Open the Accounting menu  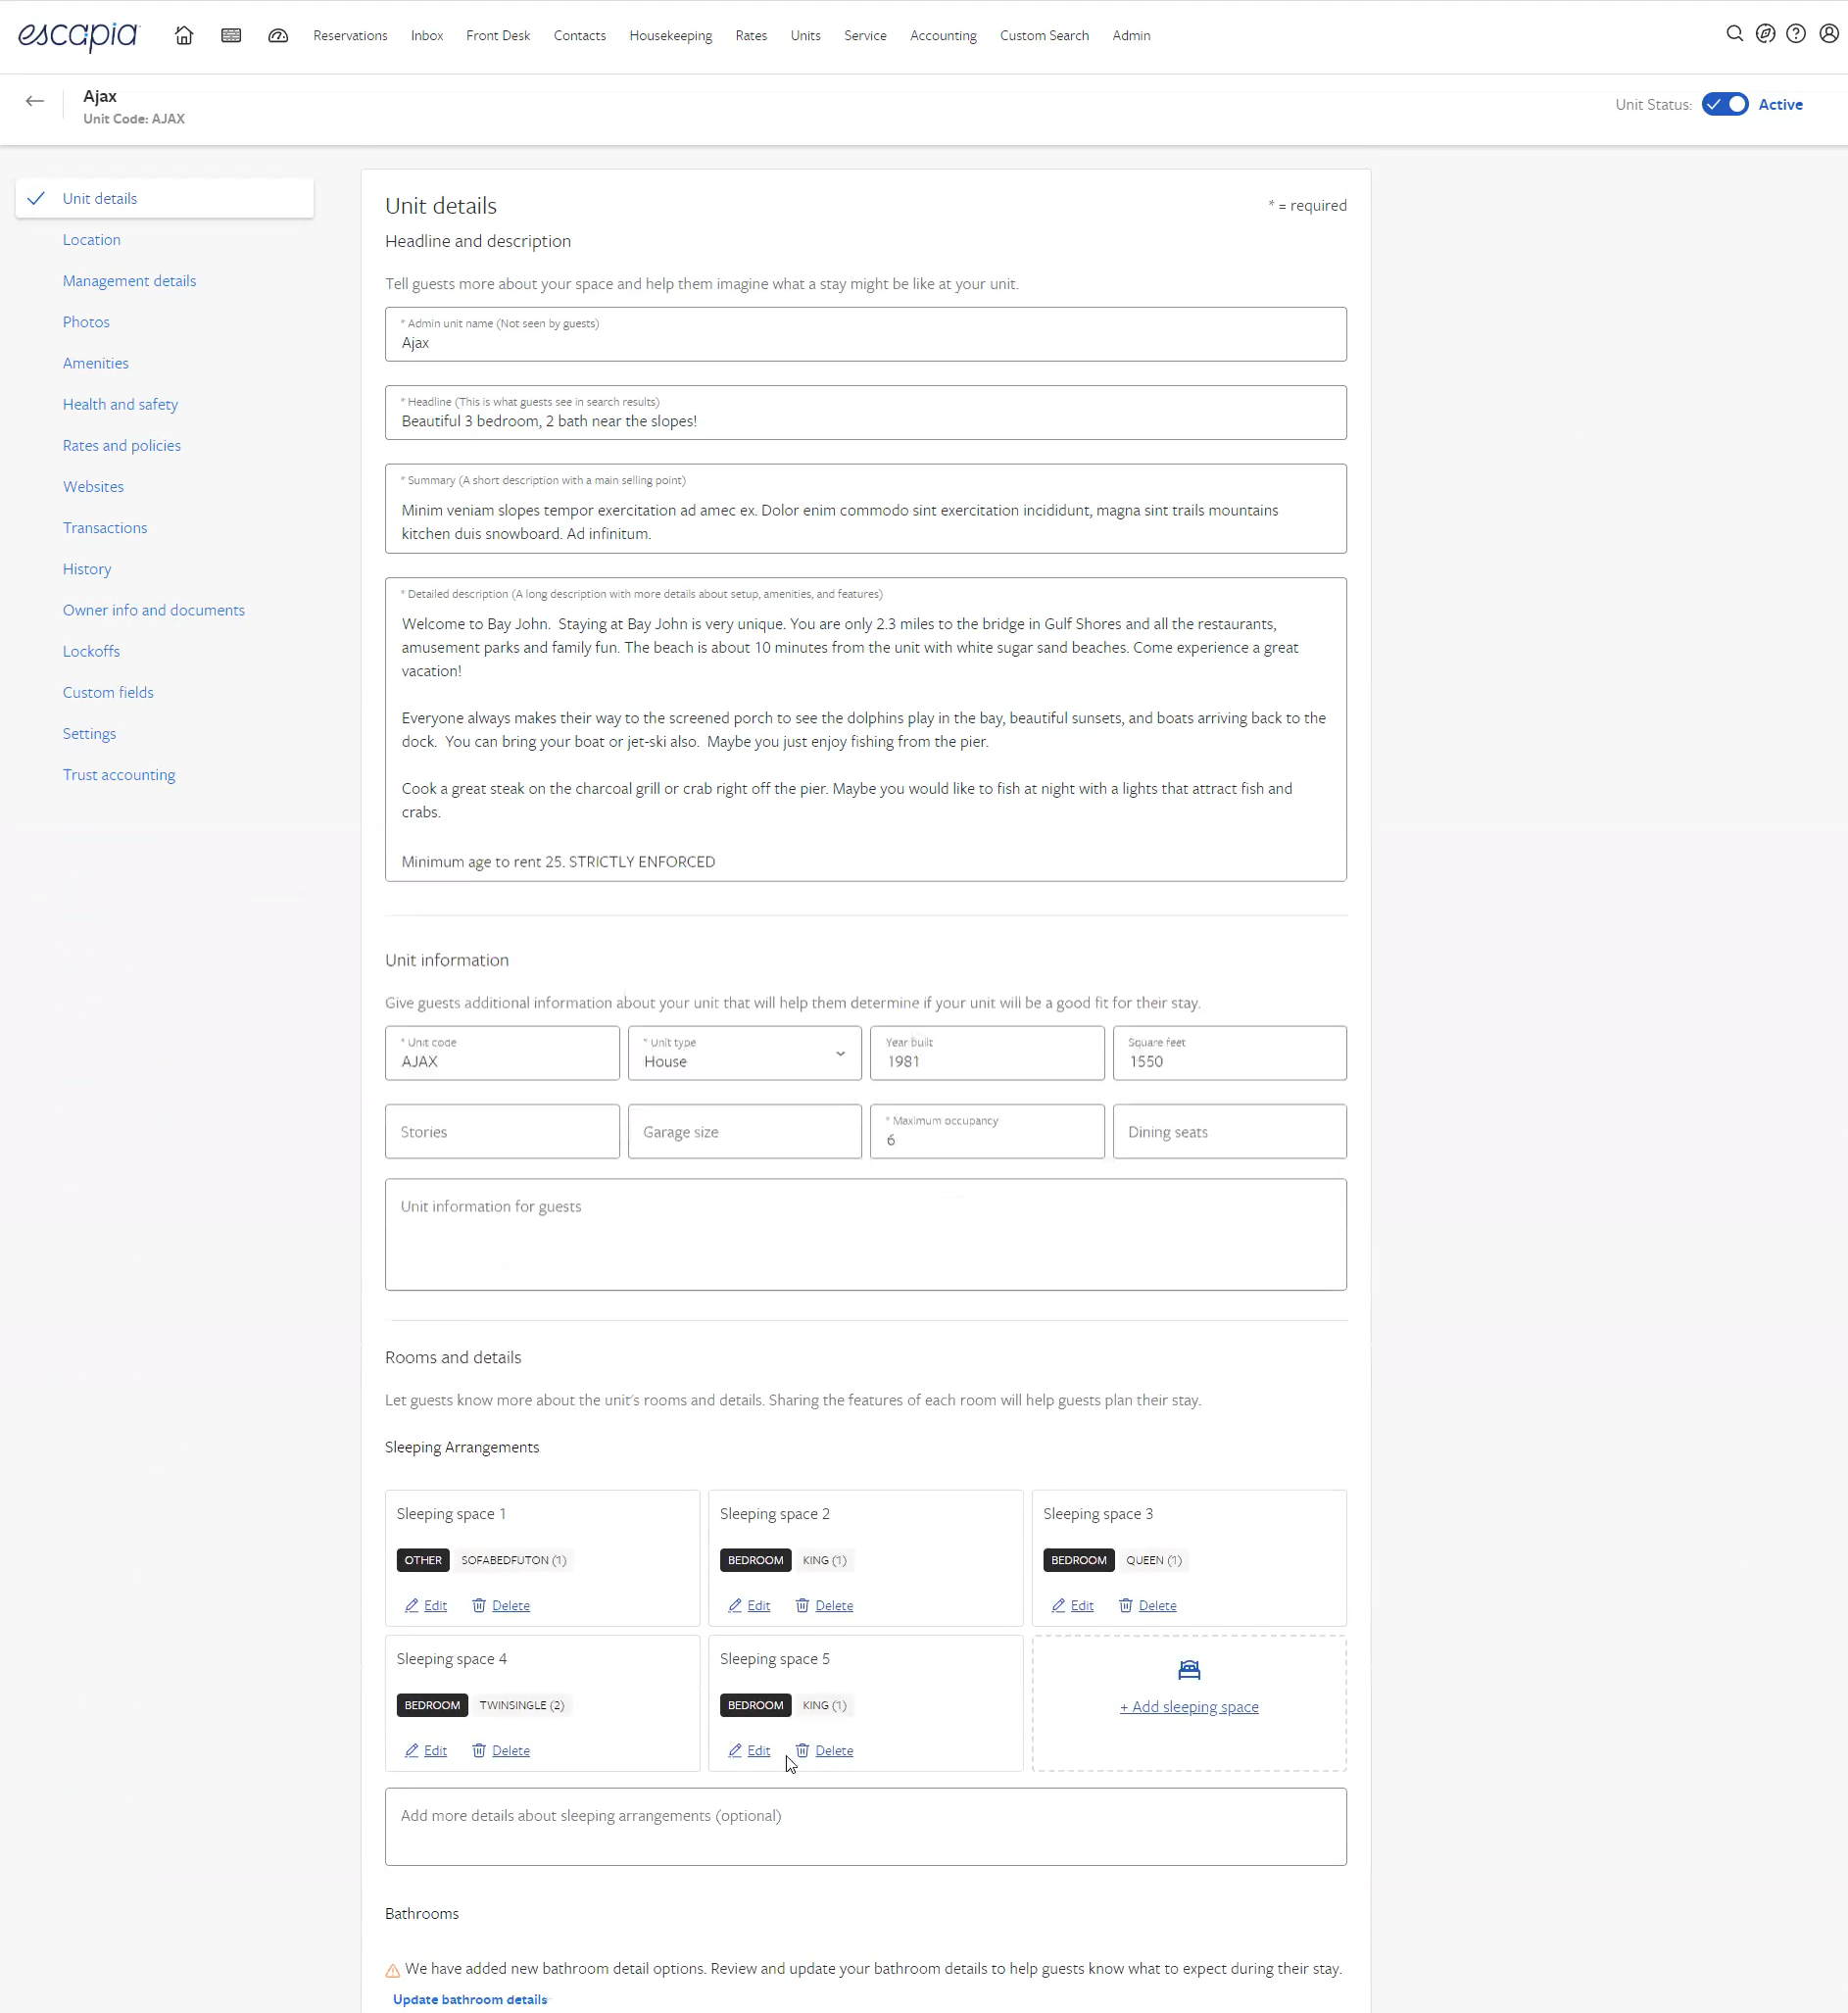[x=943, y=35]
